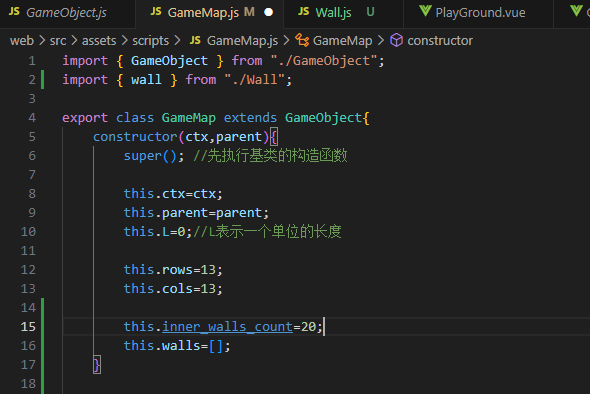Click 'extends' keyword on line 4
This screenshot has height=394, width=590.
(x=250, y=118)
